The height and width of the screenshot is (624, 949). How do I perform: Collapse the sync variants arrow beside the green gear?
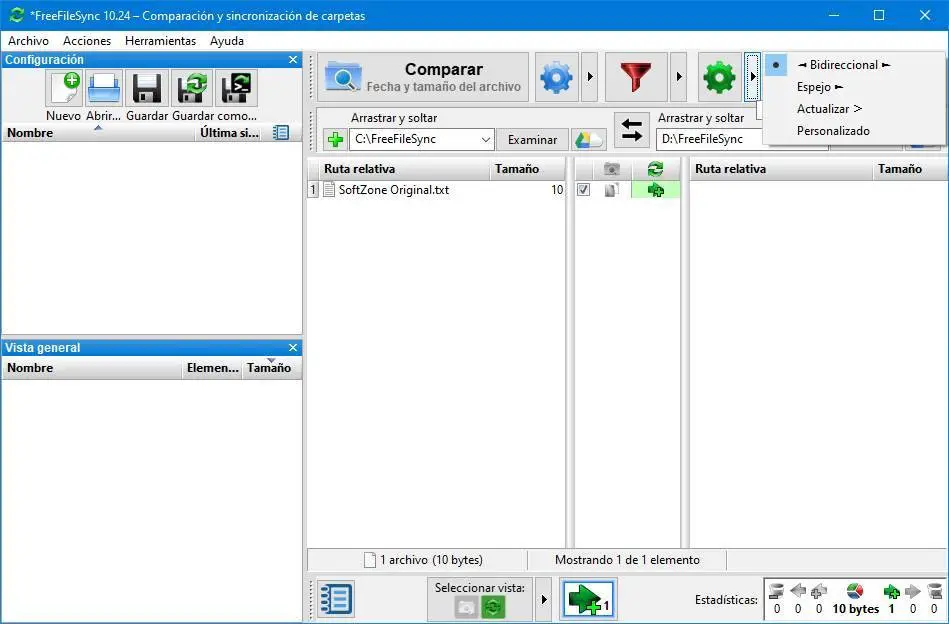coord(752,77)
